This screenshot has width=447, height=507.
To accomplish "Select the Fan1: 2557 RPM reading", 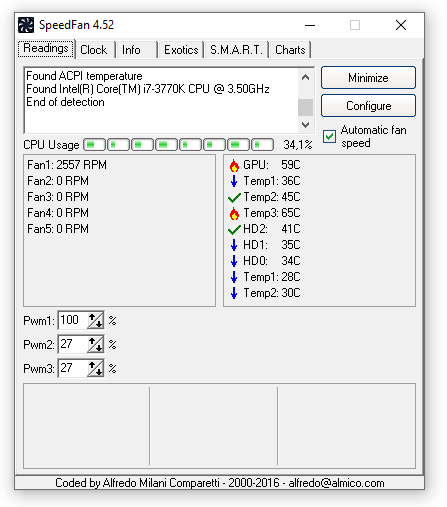I will point(67,165).
